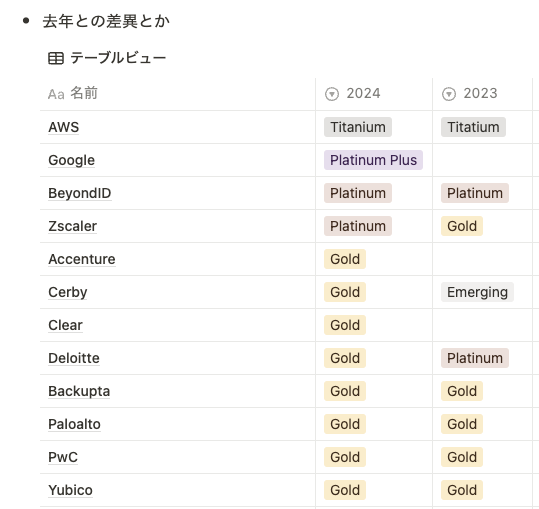Open the テーブルビュー view tab
This screenshot has width=539, height=509.
point(107,58)
